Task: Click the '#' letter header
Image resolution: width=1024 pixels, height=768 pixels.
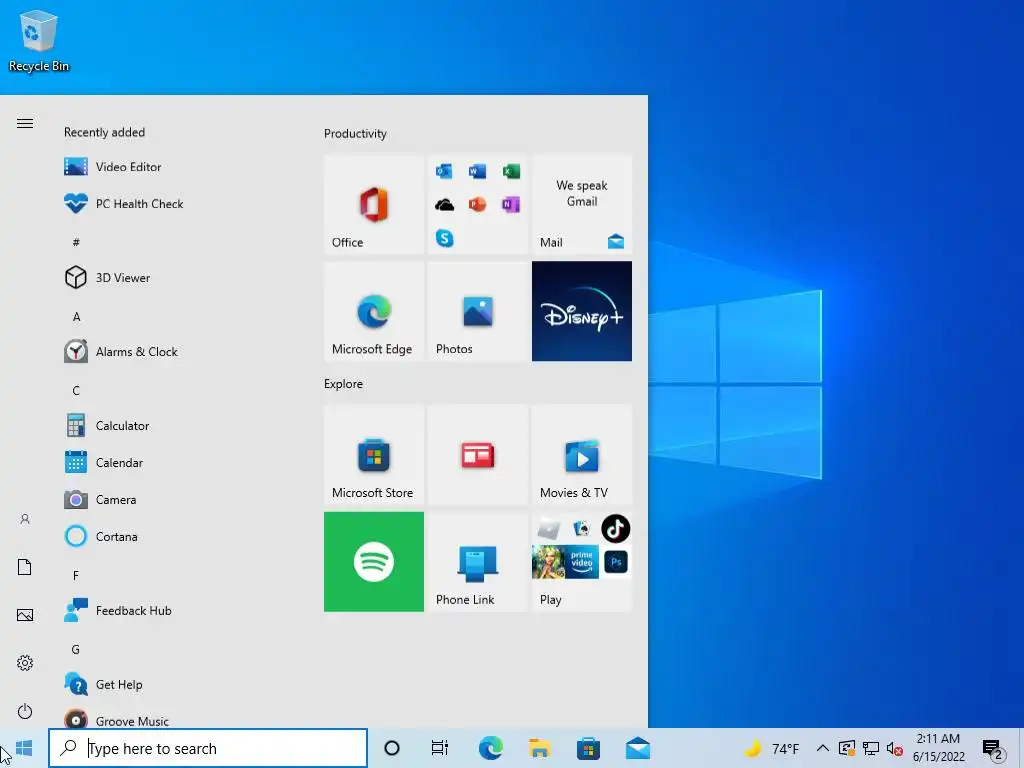Action: click(x=76, y=242)
